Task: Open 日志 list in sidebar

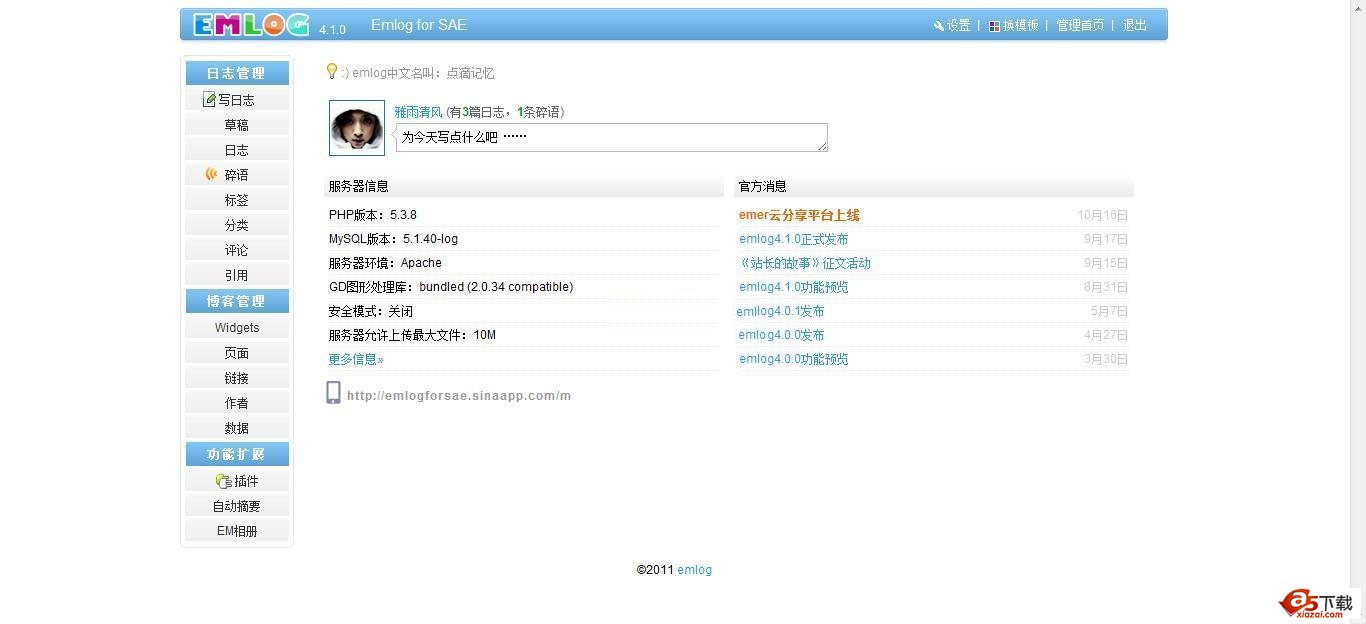Action: 237,150
